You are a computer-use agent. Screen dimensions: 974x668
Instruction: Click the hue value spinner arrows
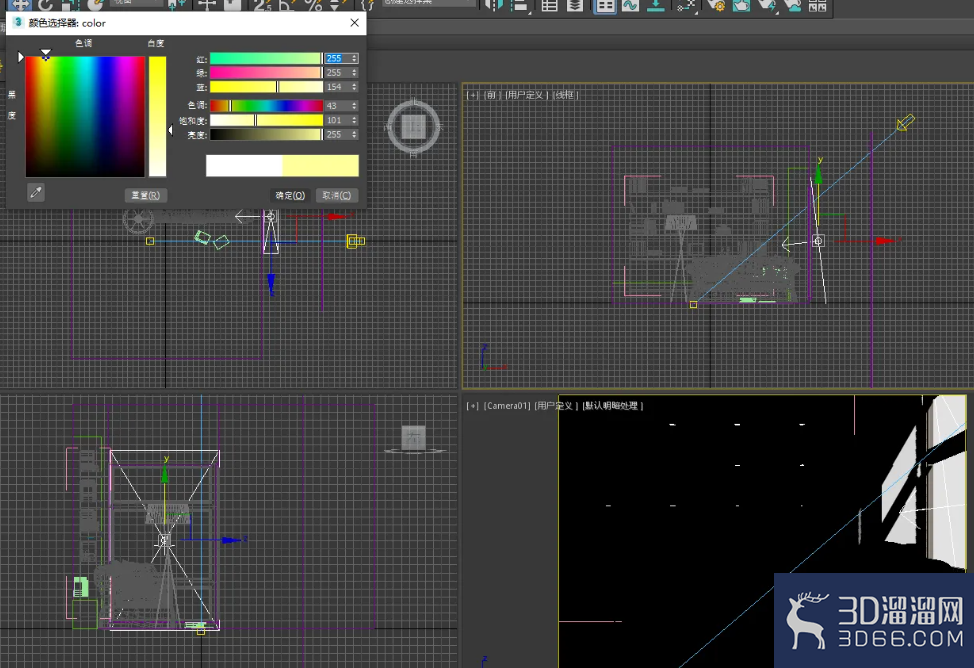[355, 106]
